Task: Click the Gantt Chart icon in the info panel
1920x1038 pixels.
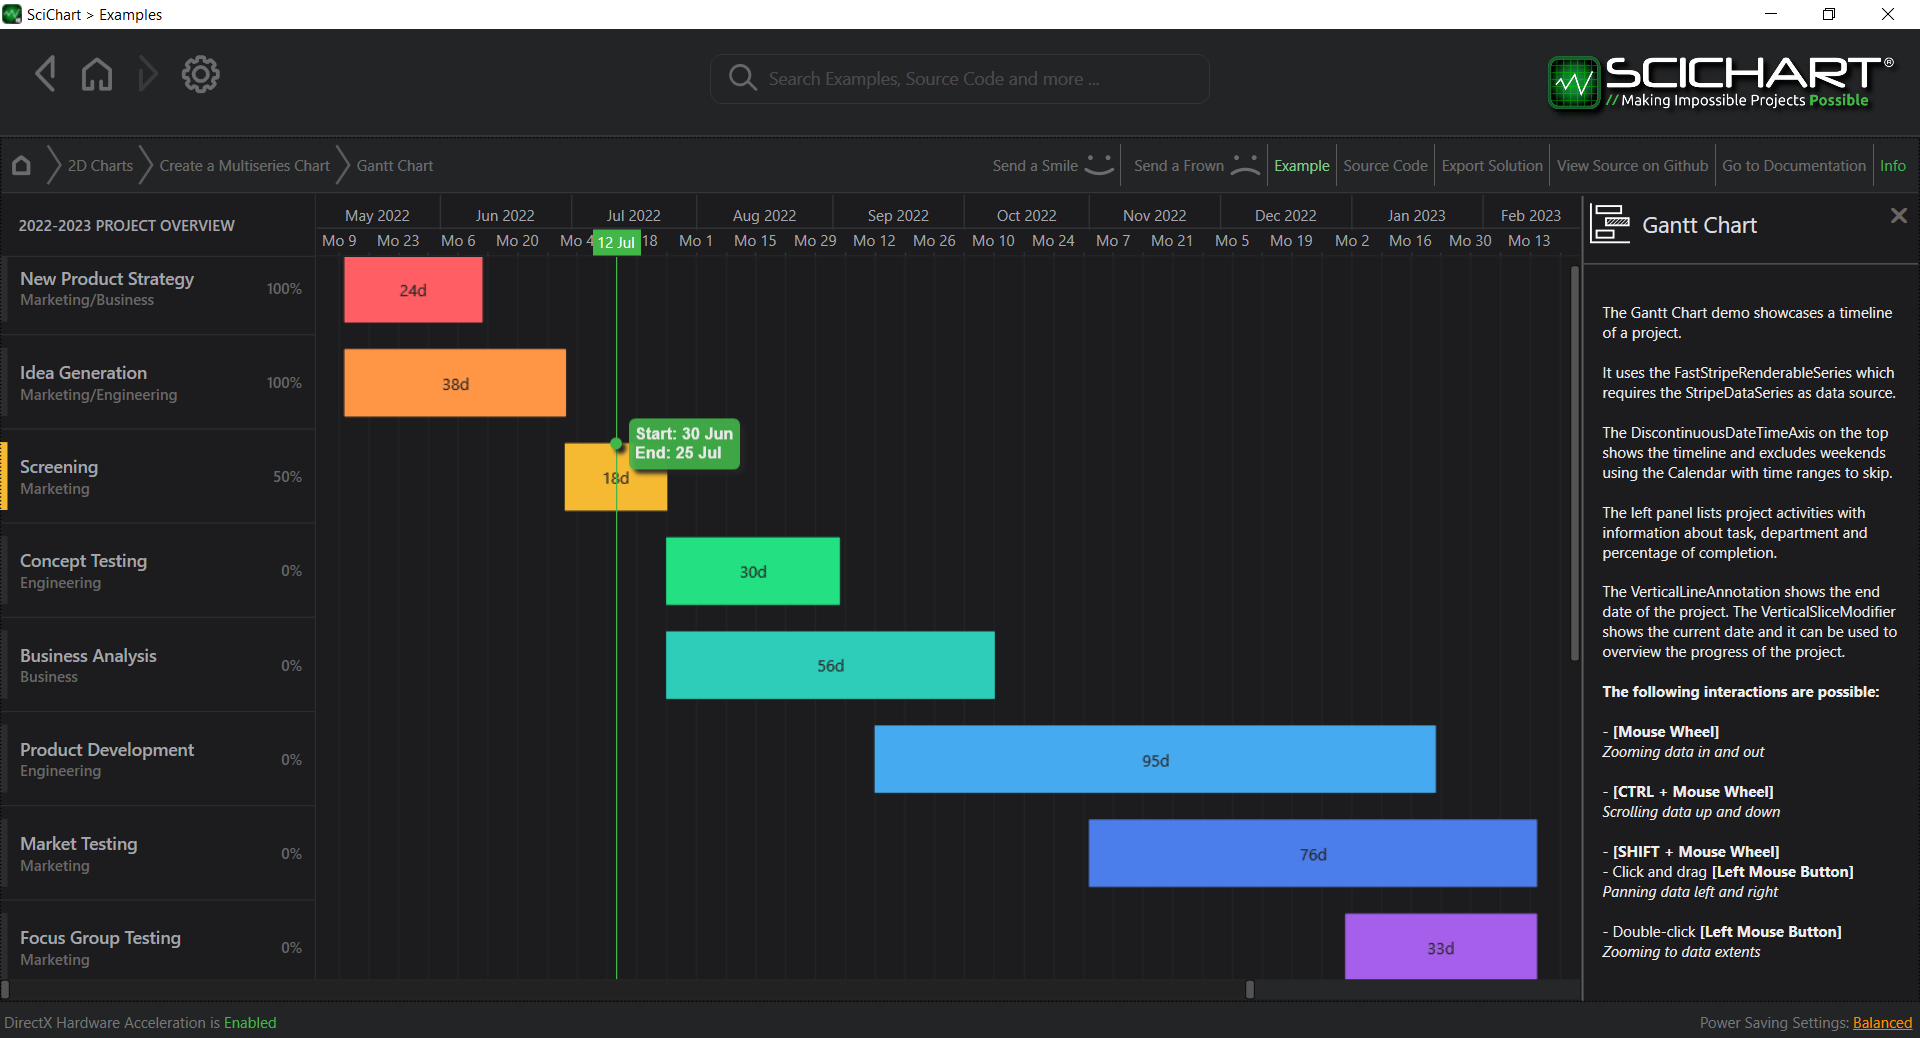Action: coord(1610,224)
